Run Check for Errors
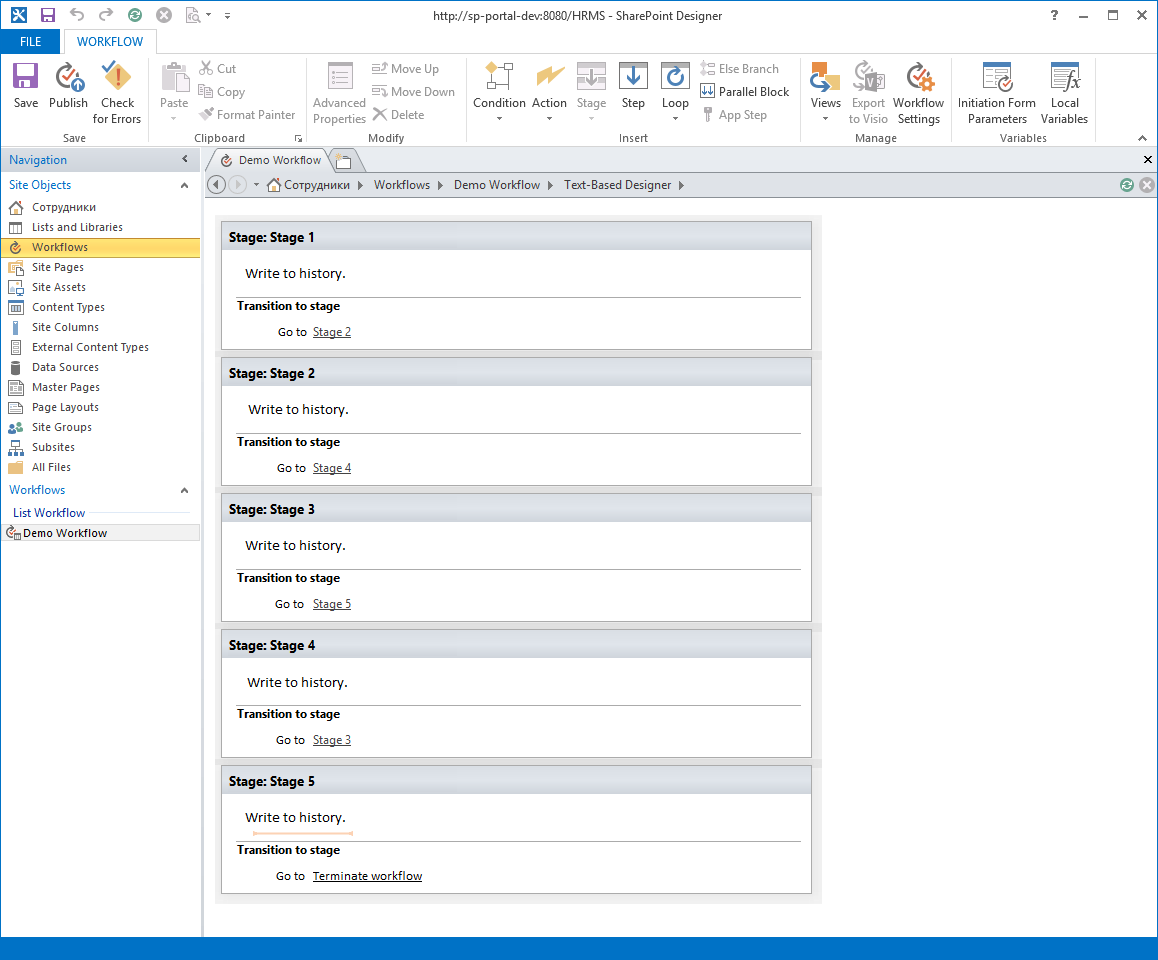Image resolution: width=1158 pixels, height=960 pixels. (117, 93)
